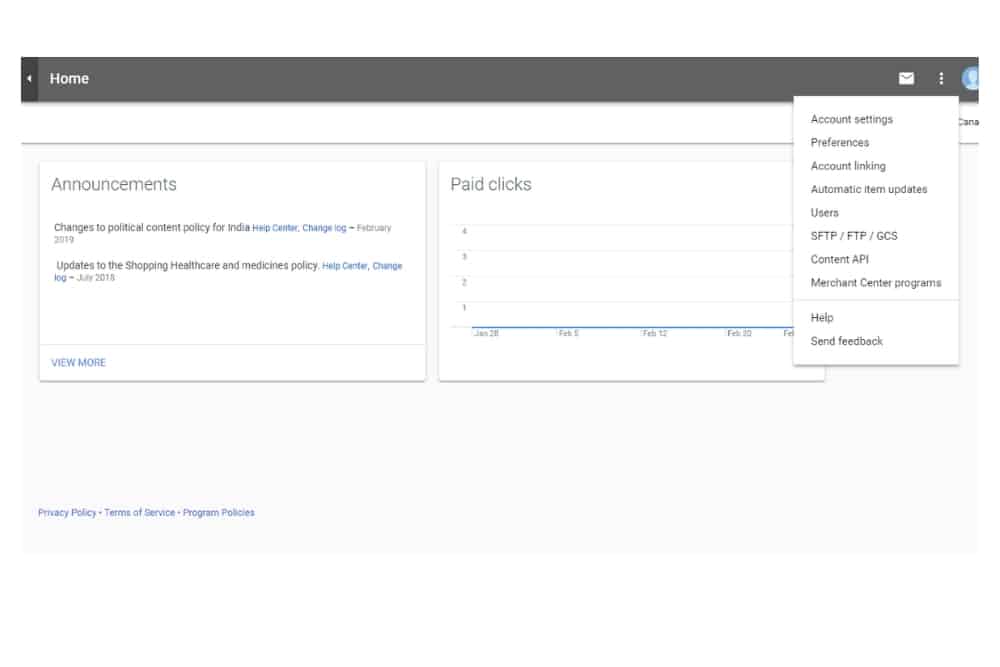
Task: Open Account linking
Action: (x=847, y=166)
